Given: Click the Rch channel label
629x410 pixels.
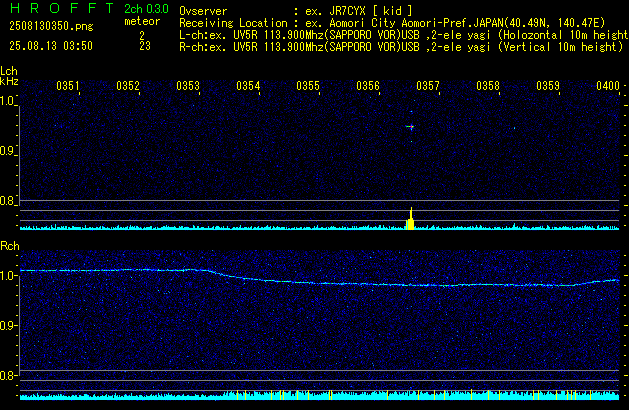Looking at the screenshot, I should click(10, 246).
